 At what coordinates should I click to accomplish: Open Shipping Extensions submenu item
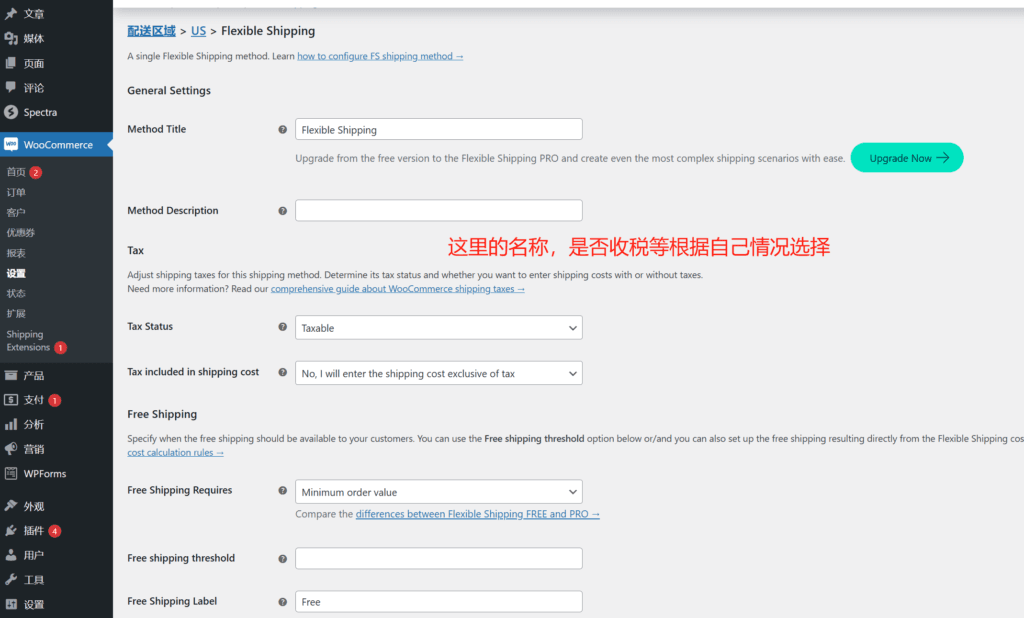[28, 340]
